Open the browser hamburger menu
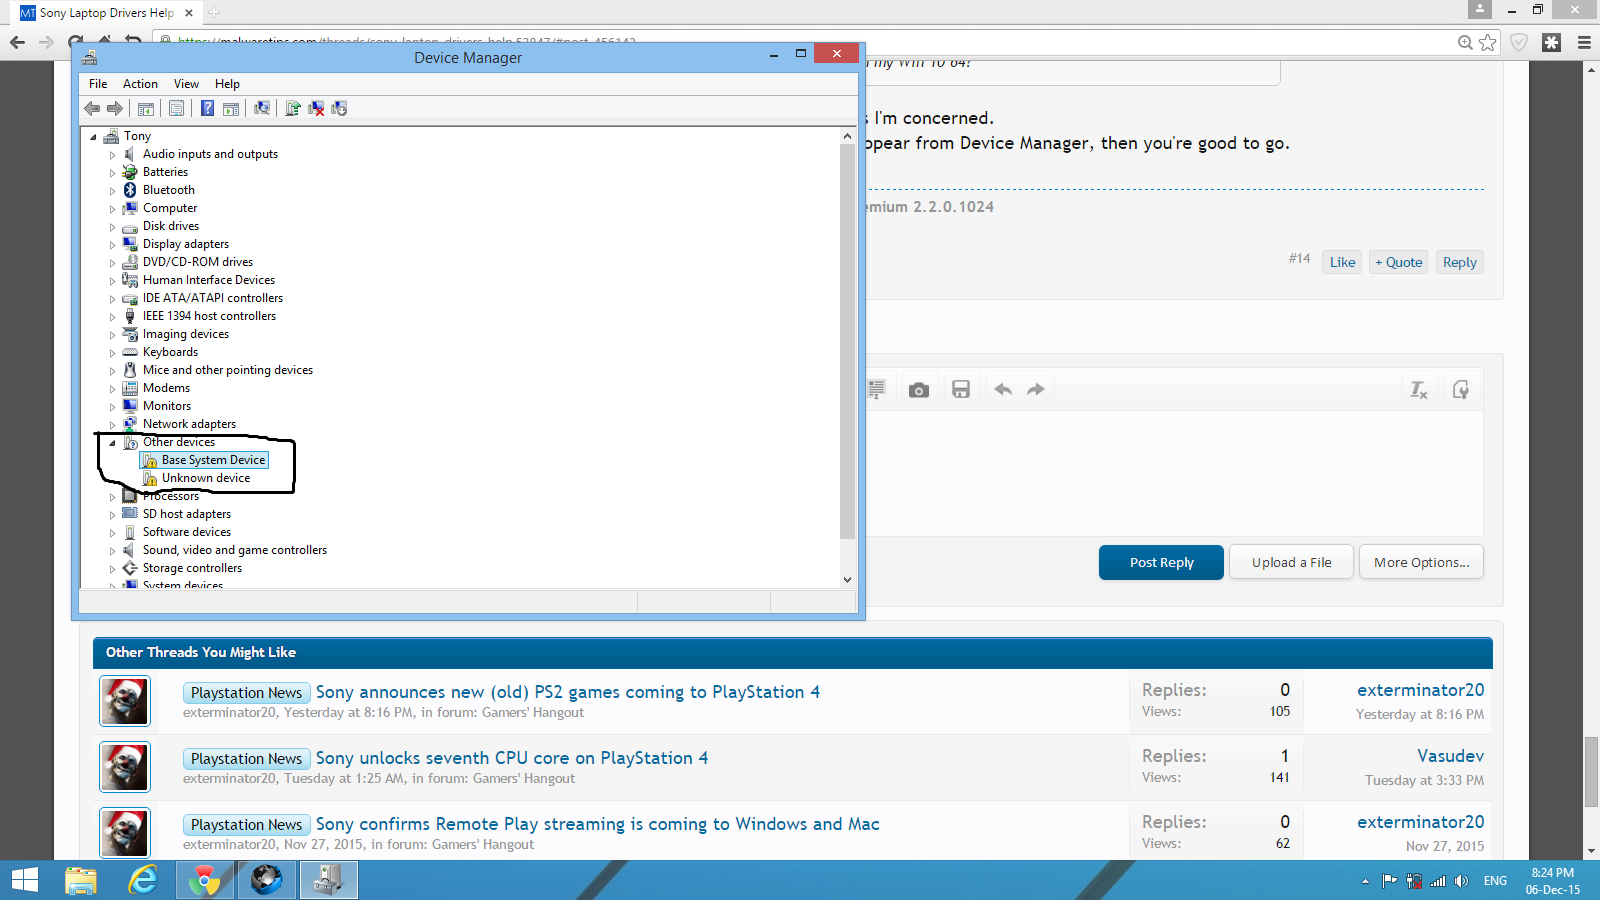This screenshot has height=900, width=1600. 1584,42
